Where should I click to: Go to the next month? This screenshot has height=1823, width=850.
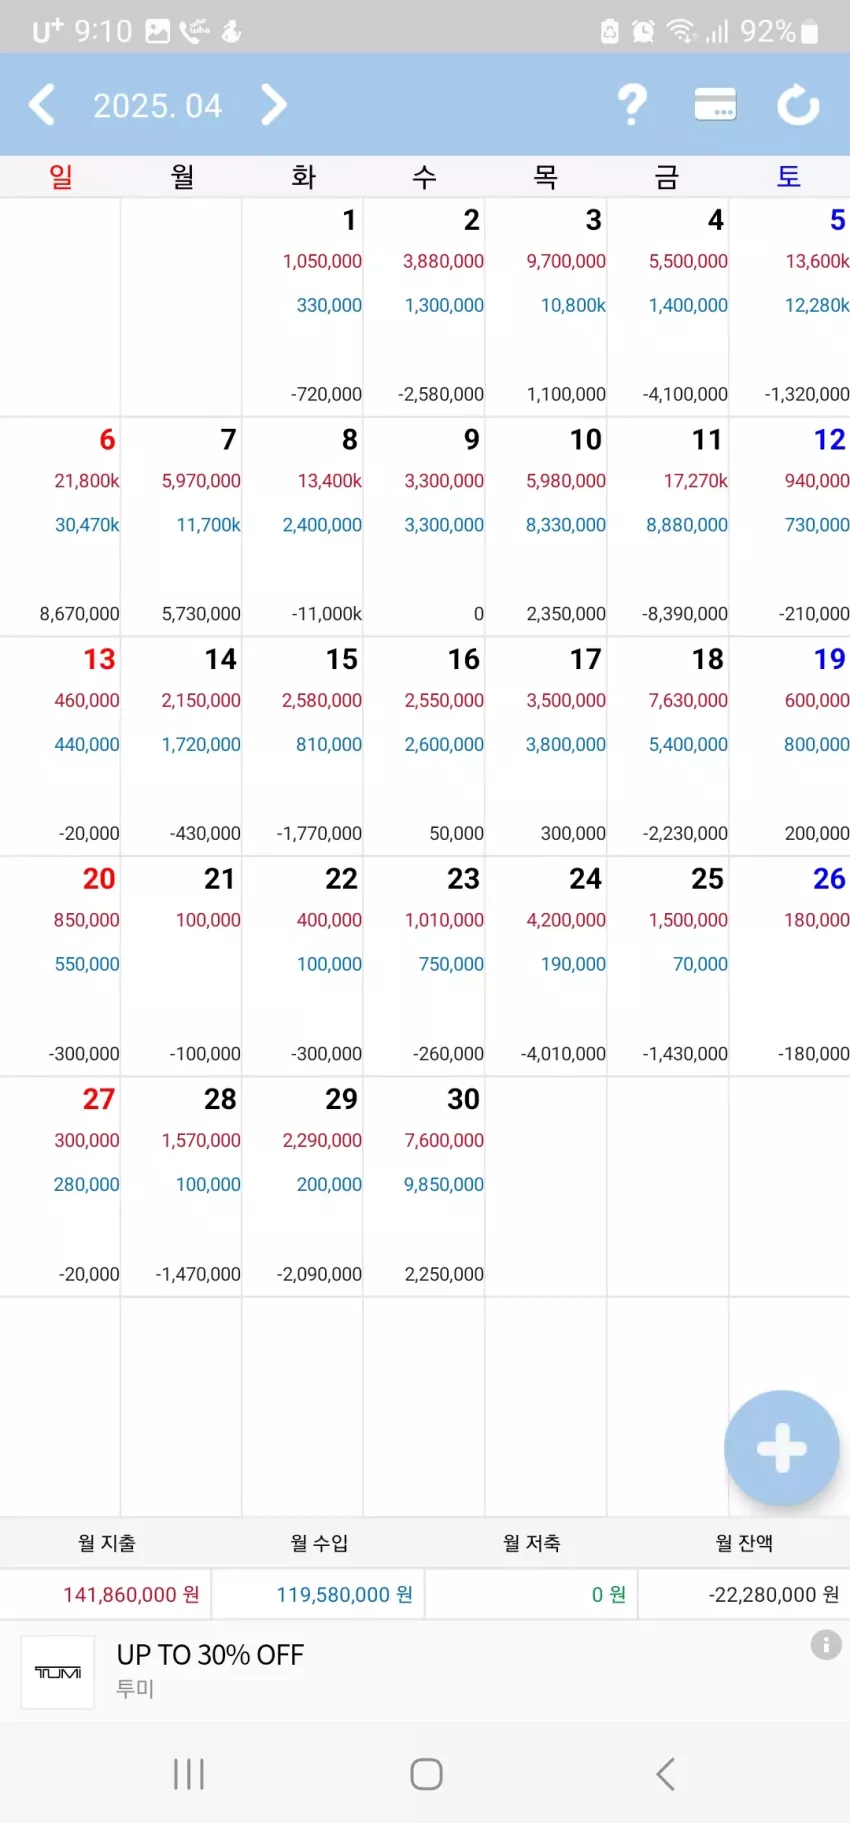[x=273, y=105]
